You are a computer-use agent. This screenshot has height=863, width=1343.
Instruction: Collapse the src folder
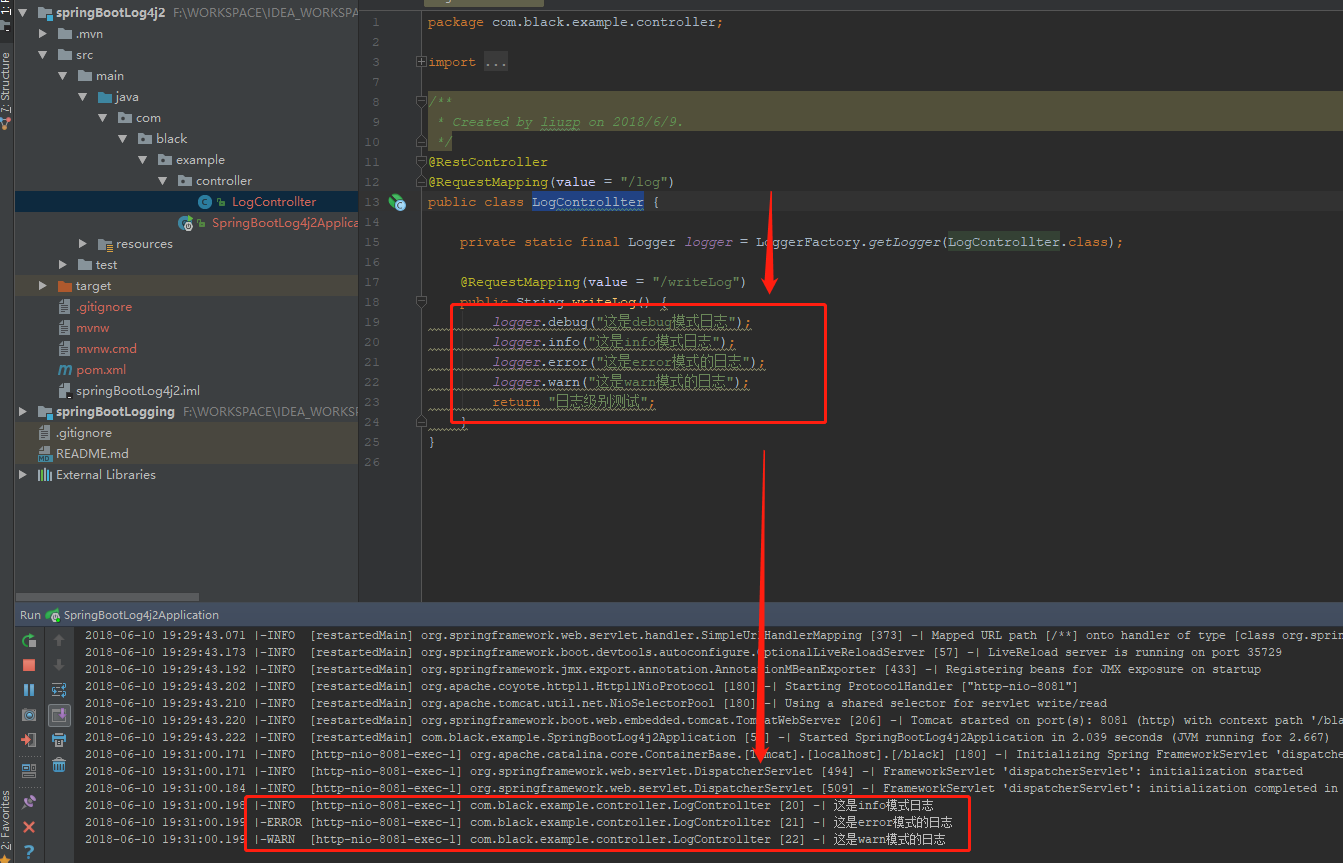(x=43, y=55)
